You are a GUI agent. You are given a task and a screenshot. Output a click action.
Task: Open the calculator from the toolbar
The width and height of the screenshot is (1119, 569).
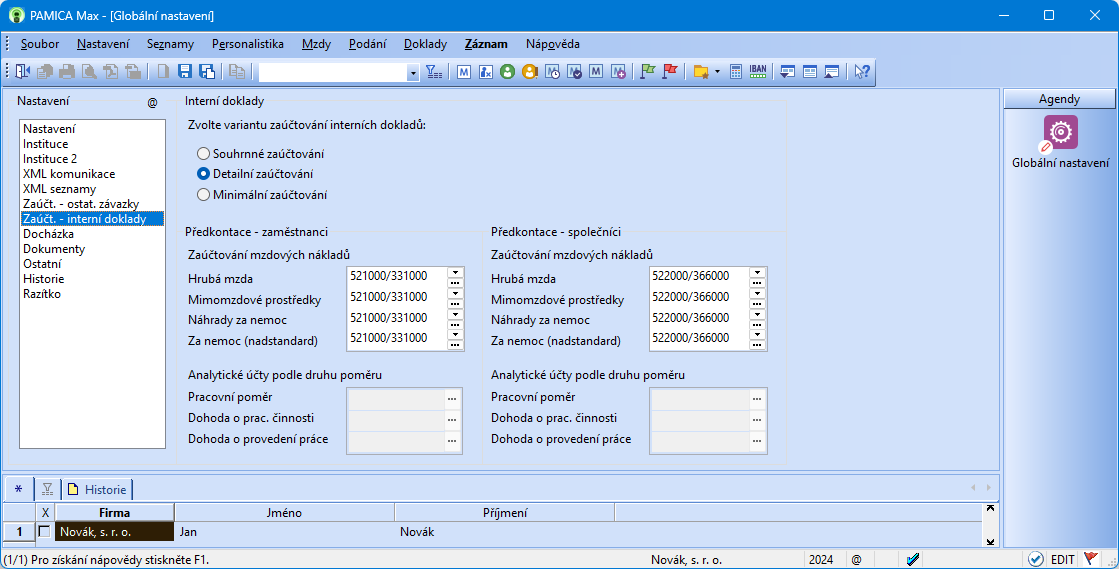click(x=736, y=72)
